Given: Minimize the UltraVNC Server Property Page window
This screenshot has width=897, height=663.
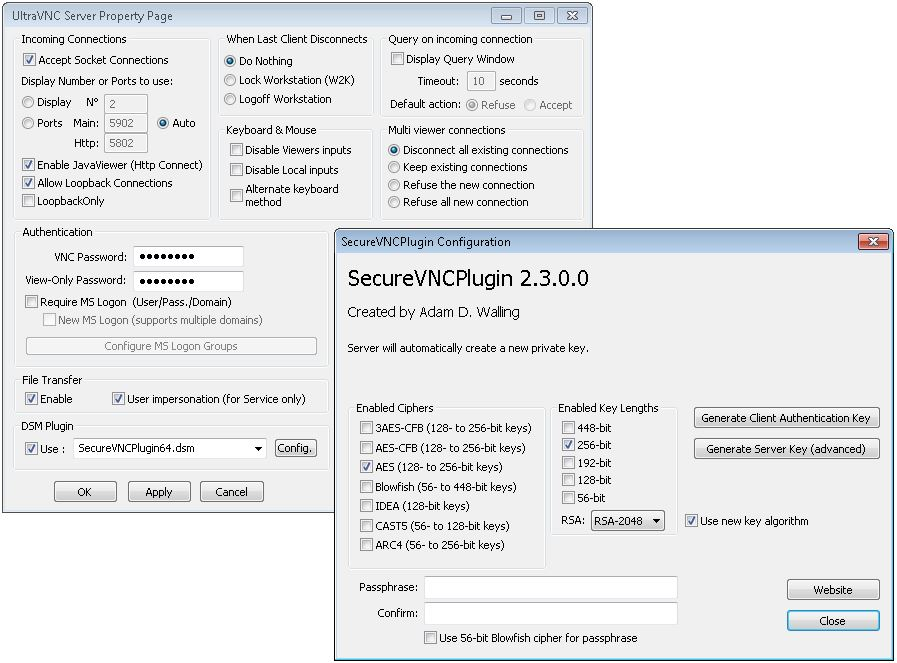Looking at the screenshot, I should (x=506, y=16).
